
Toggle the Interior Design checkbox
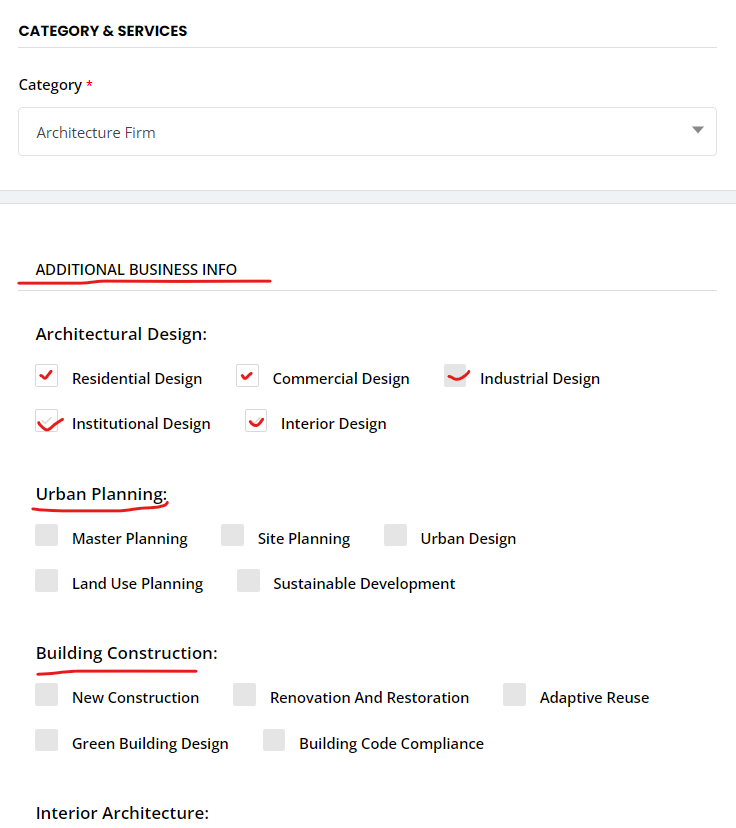click(x=256, y=421)
